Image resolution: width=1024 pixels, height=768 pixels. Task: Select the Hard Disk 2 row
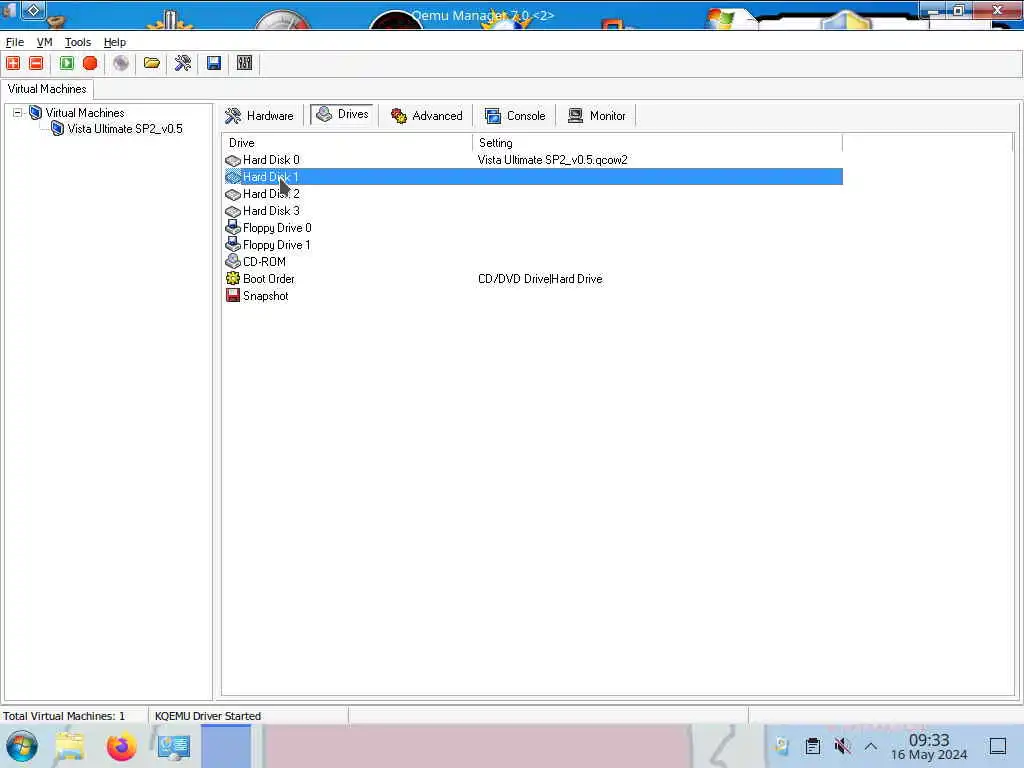533,194
